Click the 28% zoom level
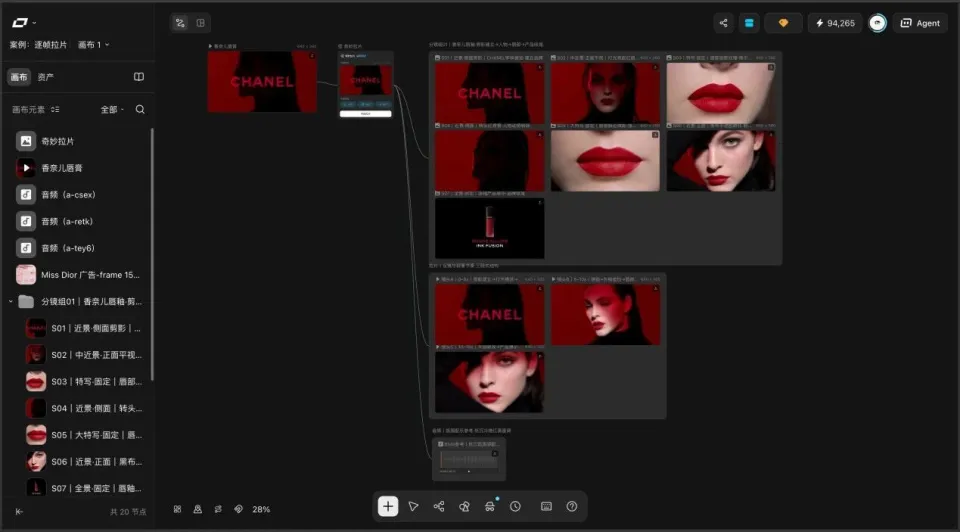The image size is (960, 532). [261, 509]
